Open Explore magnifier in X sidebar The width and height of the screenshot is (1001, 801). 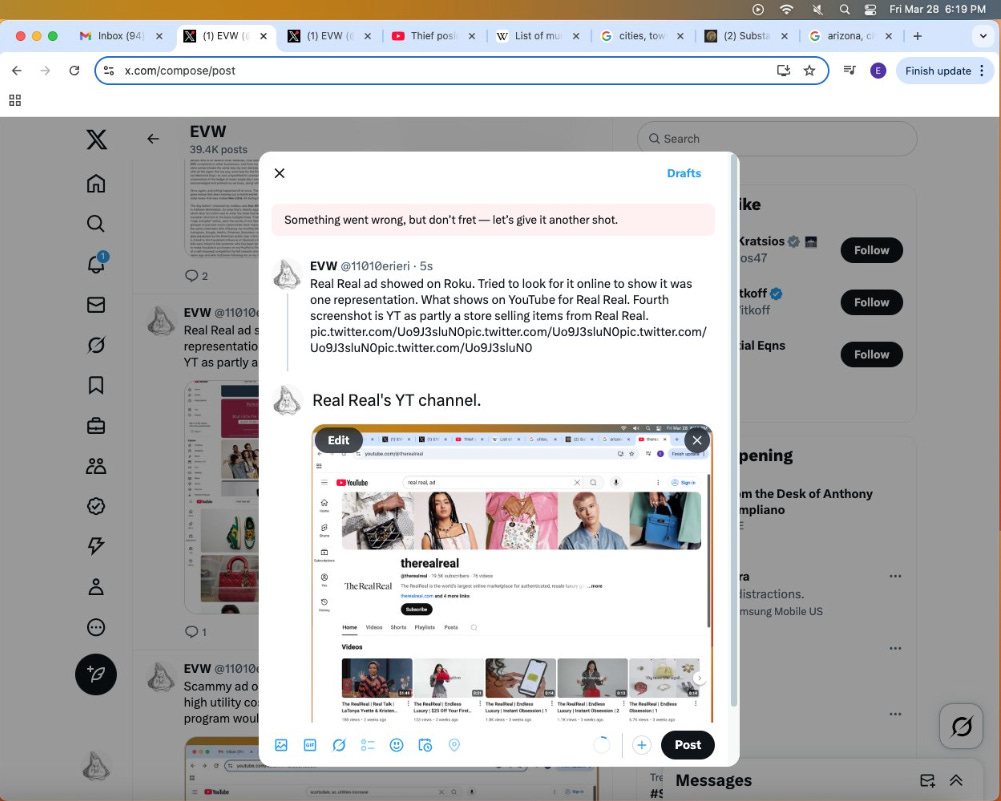[96, 224]
